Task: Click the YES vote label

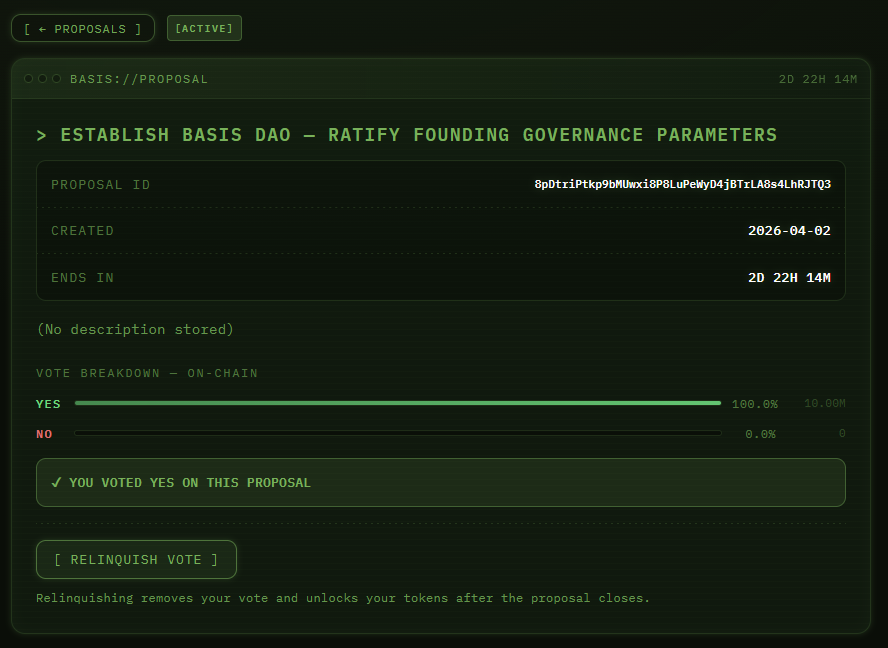Action: pos(48,404)
